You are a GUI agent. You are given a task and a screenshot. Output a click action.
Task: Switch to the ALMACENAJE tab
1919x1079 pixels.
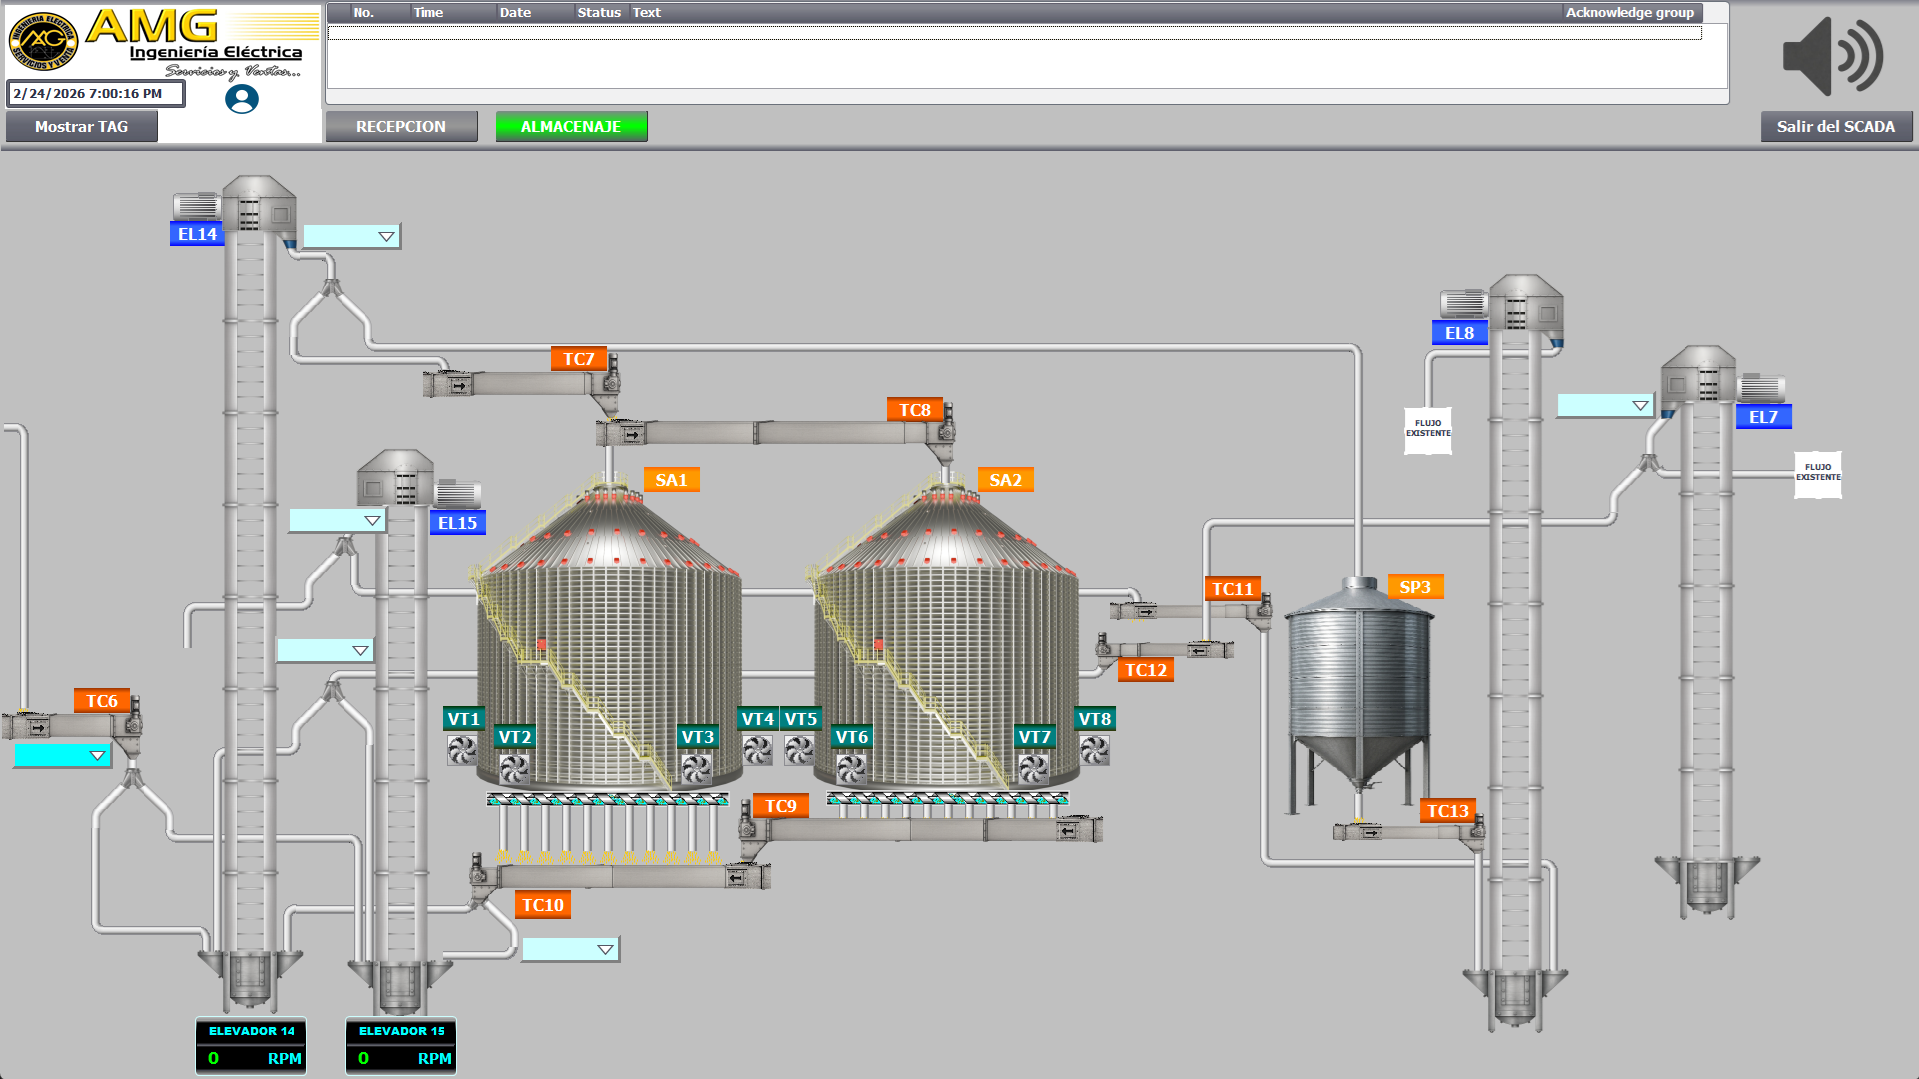(571, 126)
